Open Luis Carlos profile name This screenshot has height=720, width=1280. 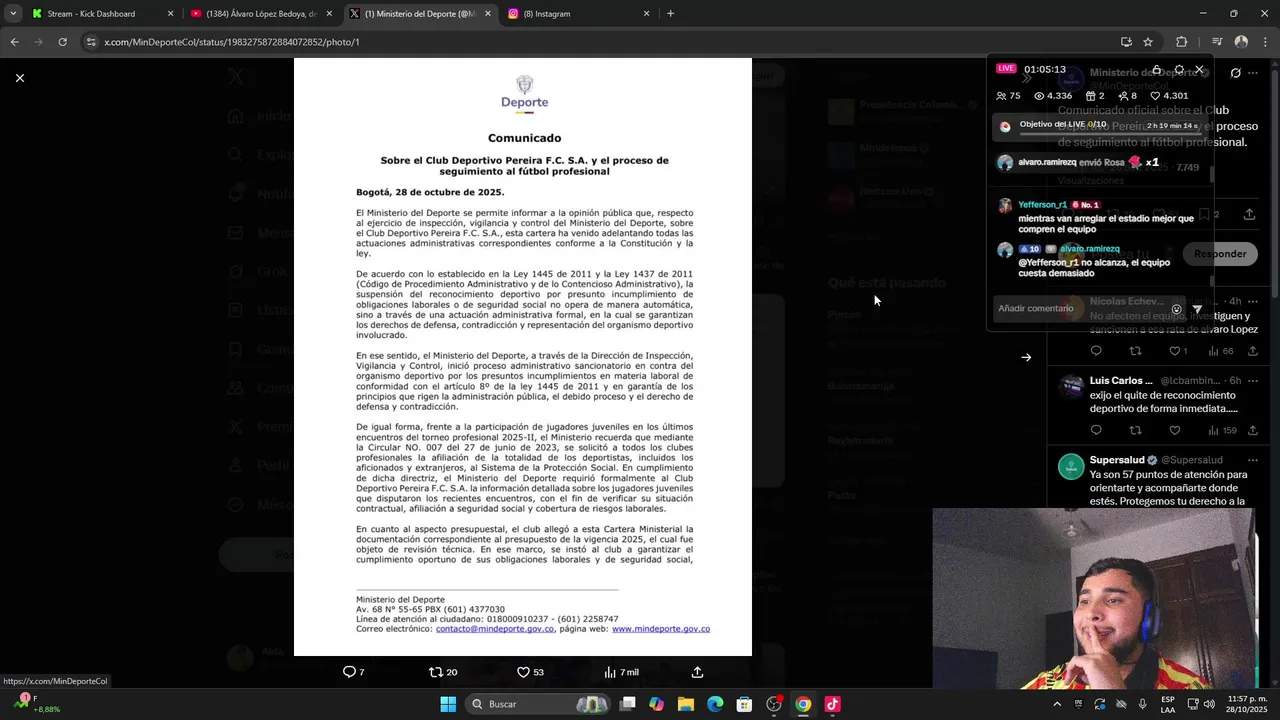coord(1121,381)
